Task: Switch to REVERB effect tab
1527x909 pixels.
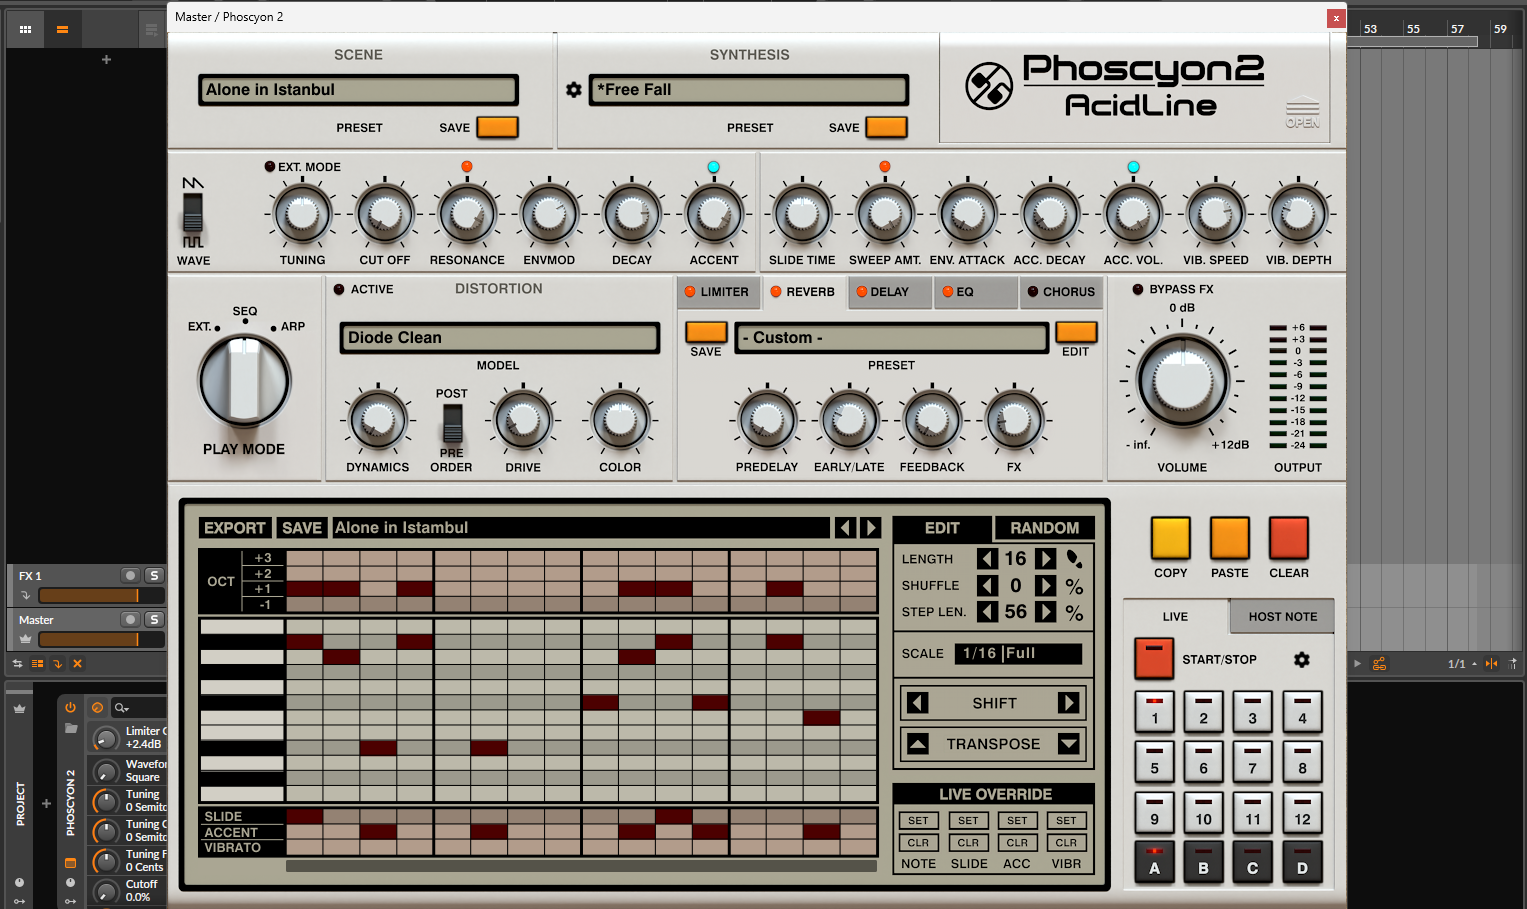Action: [803, 292]
